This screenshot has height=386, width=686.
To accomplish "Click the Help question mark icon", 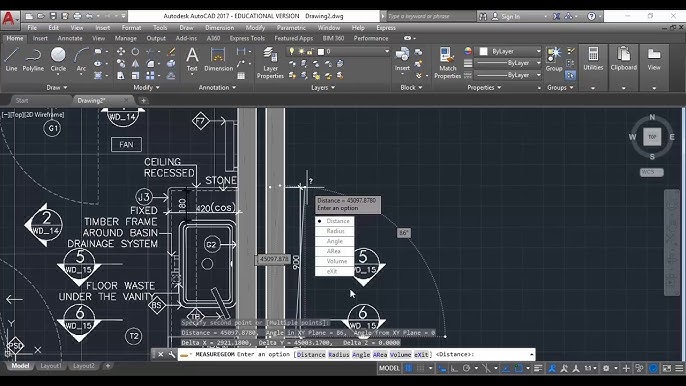I will (x=591, y=16).
